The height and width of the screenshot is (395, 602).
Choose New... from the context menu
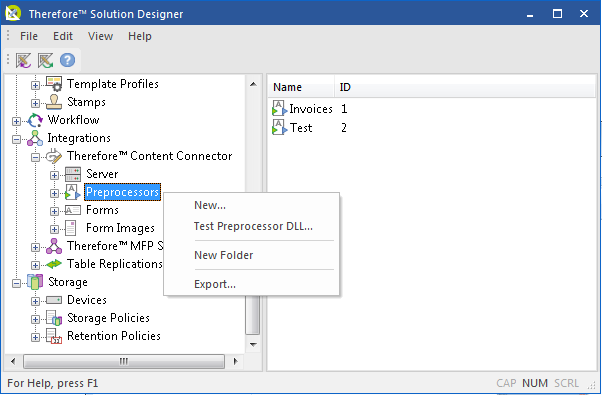(251, 205)
